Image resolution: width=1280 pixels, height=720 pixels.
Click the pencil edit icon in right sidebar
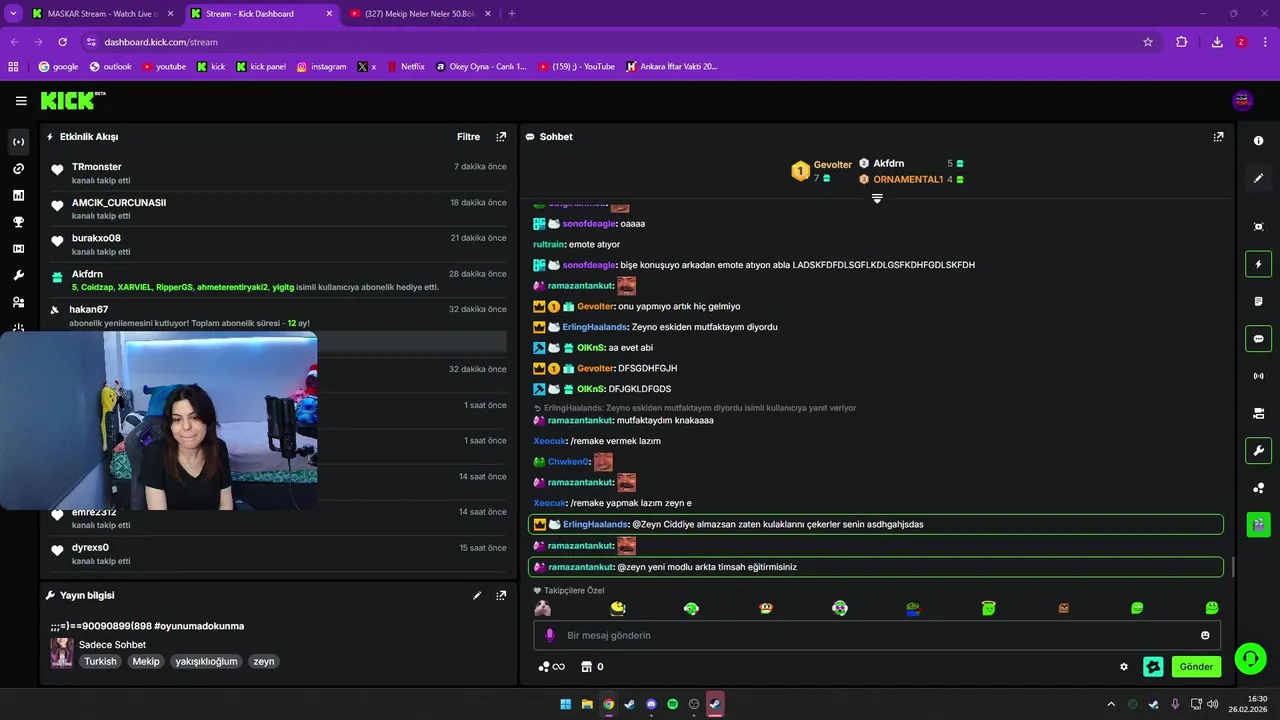1258,178
